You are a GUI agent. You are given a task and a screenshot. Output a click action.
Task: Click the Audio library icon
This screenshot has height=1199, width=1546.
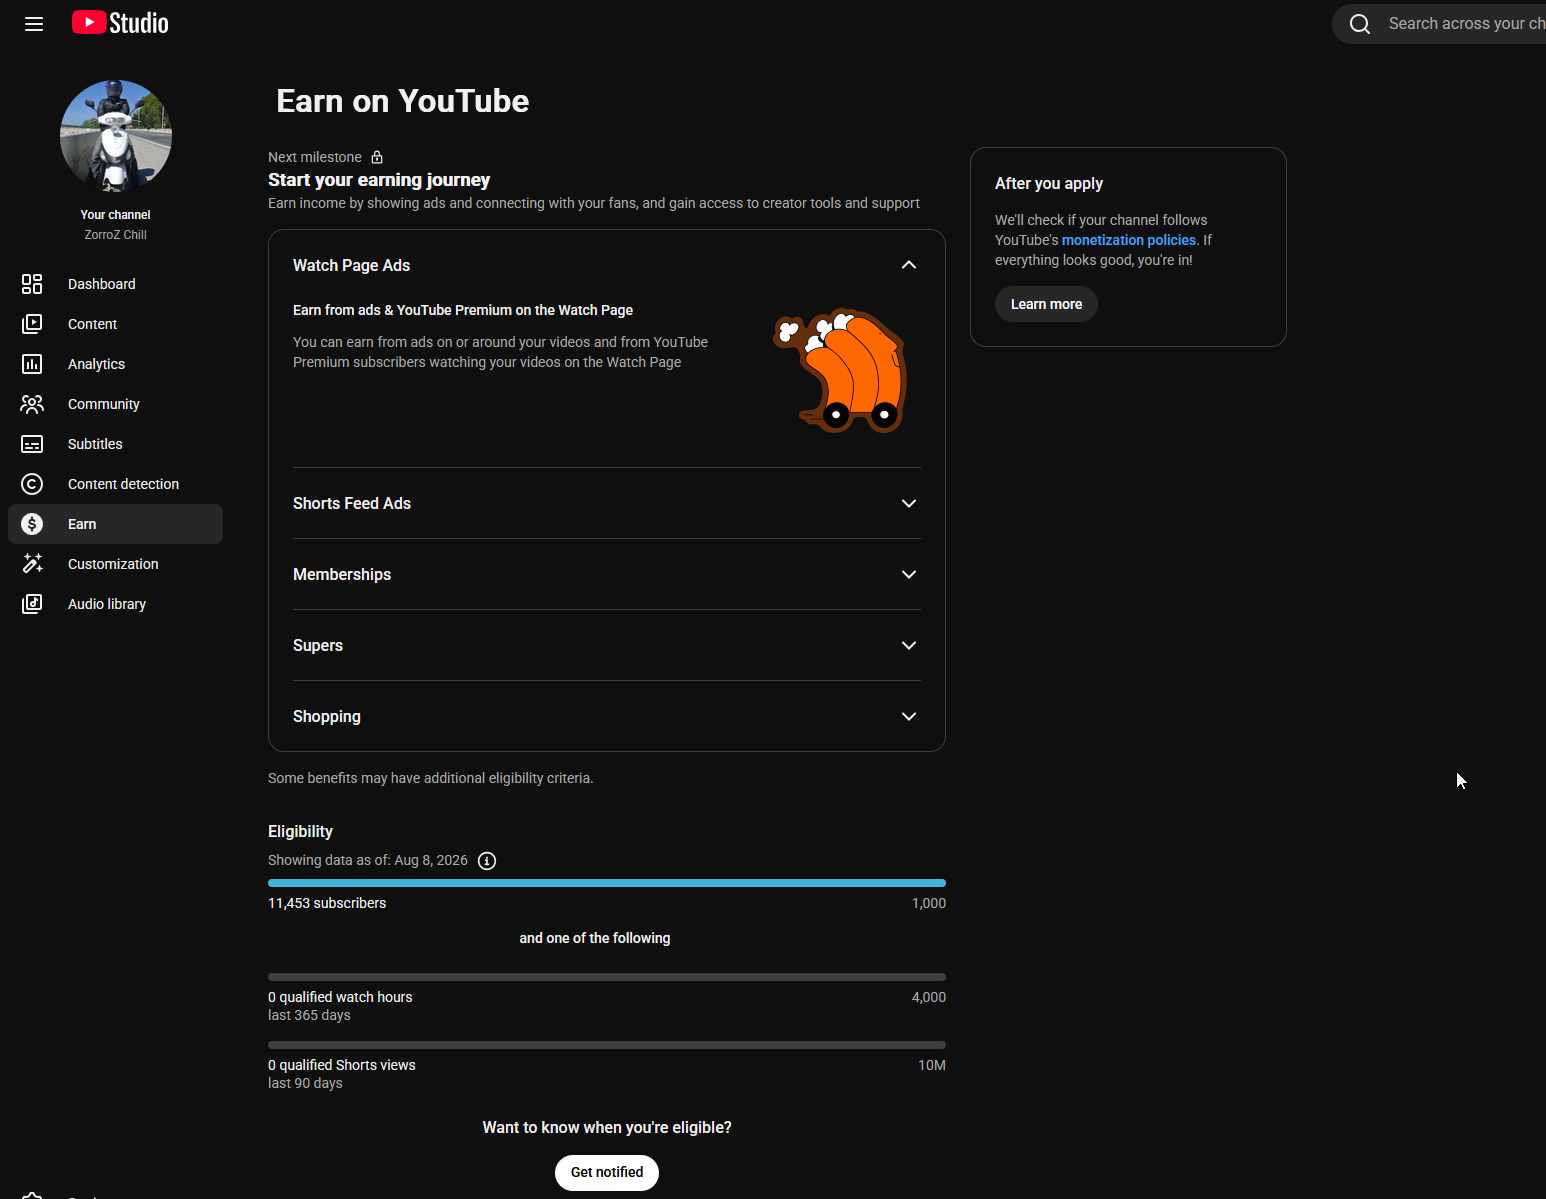(x=32, y=604)
